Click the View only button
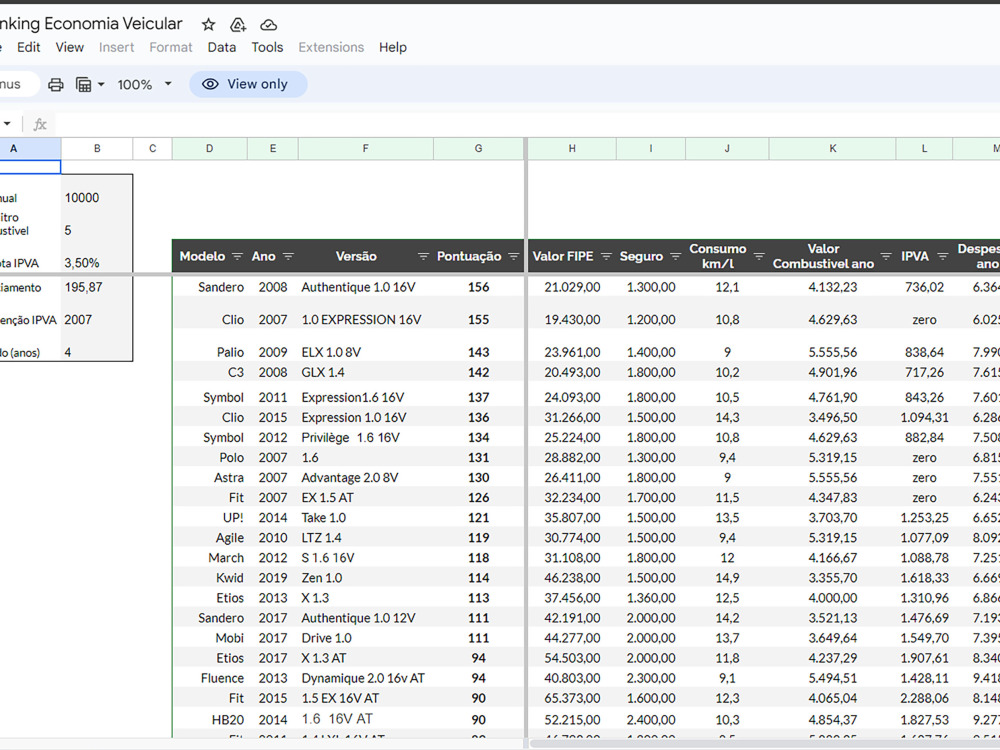This screenshot has height=750, width=1000. [x=248, y=84]
